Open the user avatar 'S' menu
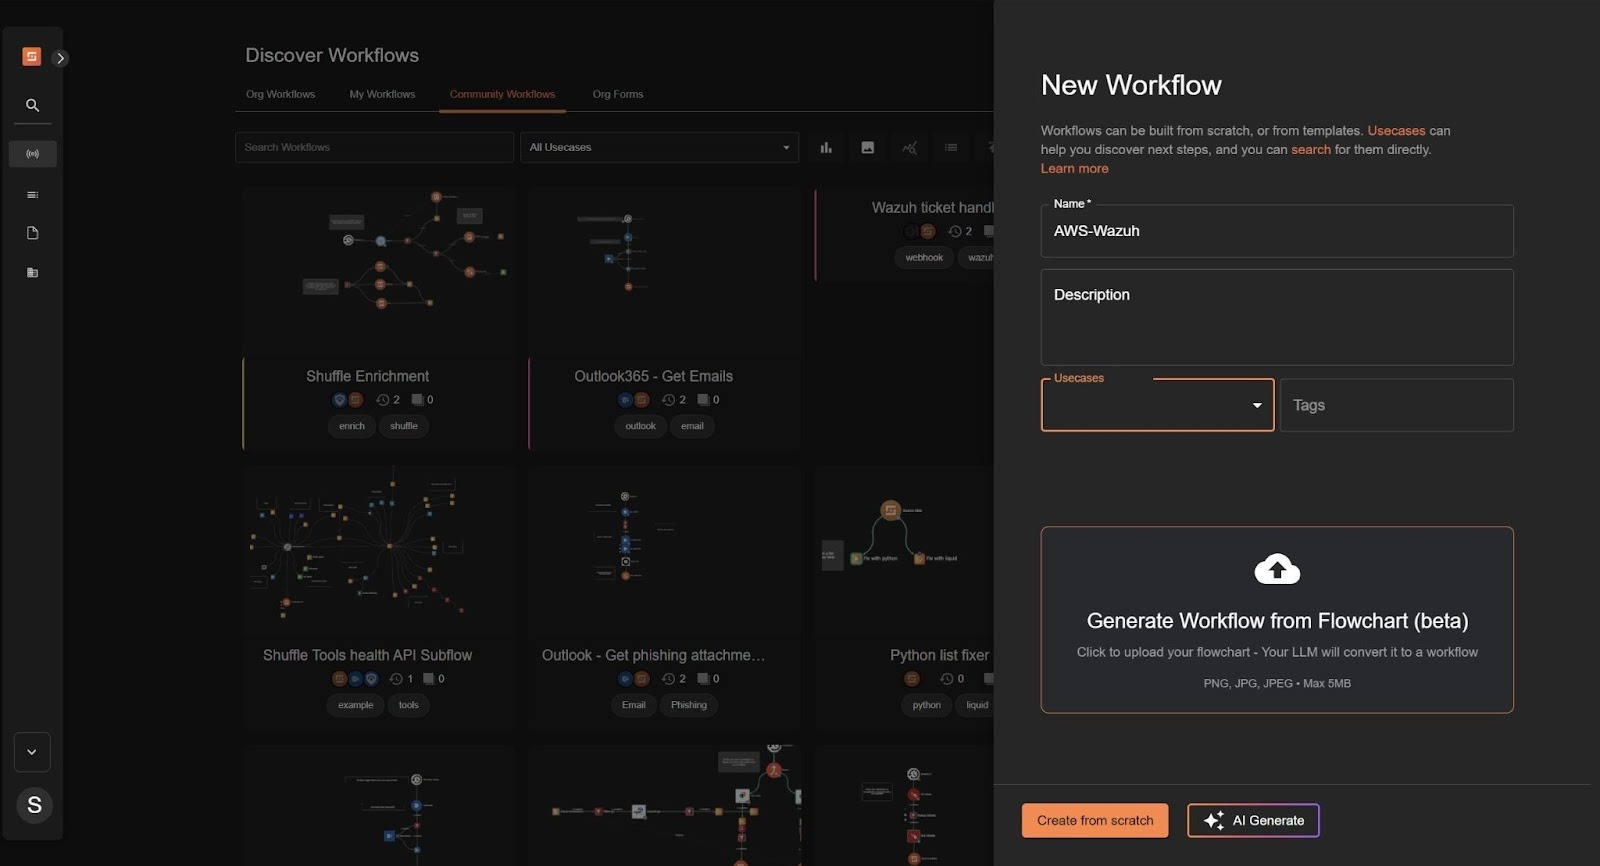 pos(34,805)
